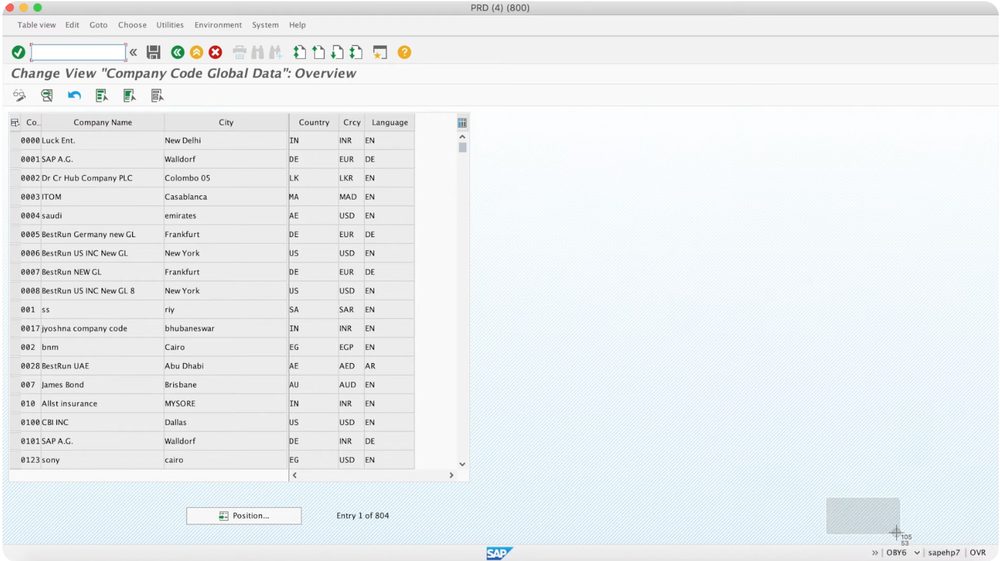Open the System menu
The height and width of the screenshot is (561, 1000).
265,25
